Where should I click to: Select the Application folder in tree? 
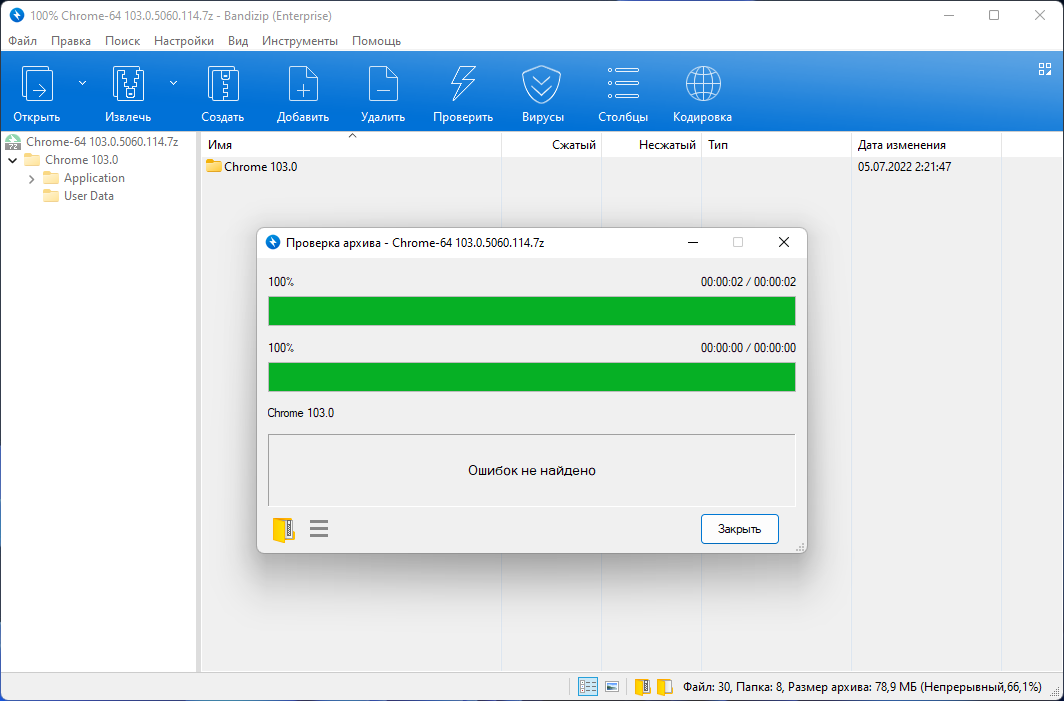(x=94, y=178)
